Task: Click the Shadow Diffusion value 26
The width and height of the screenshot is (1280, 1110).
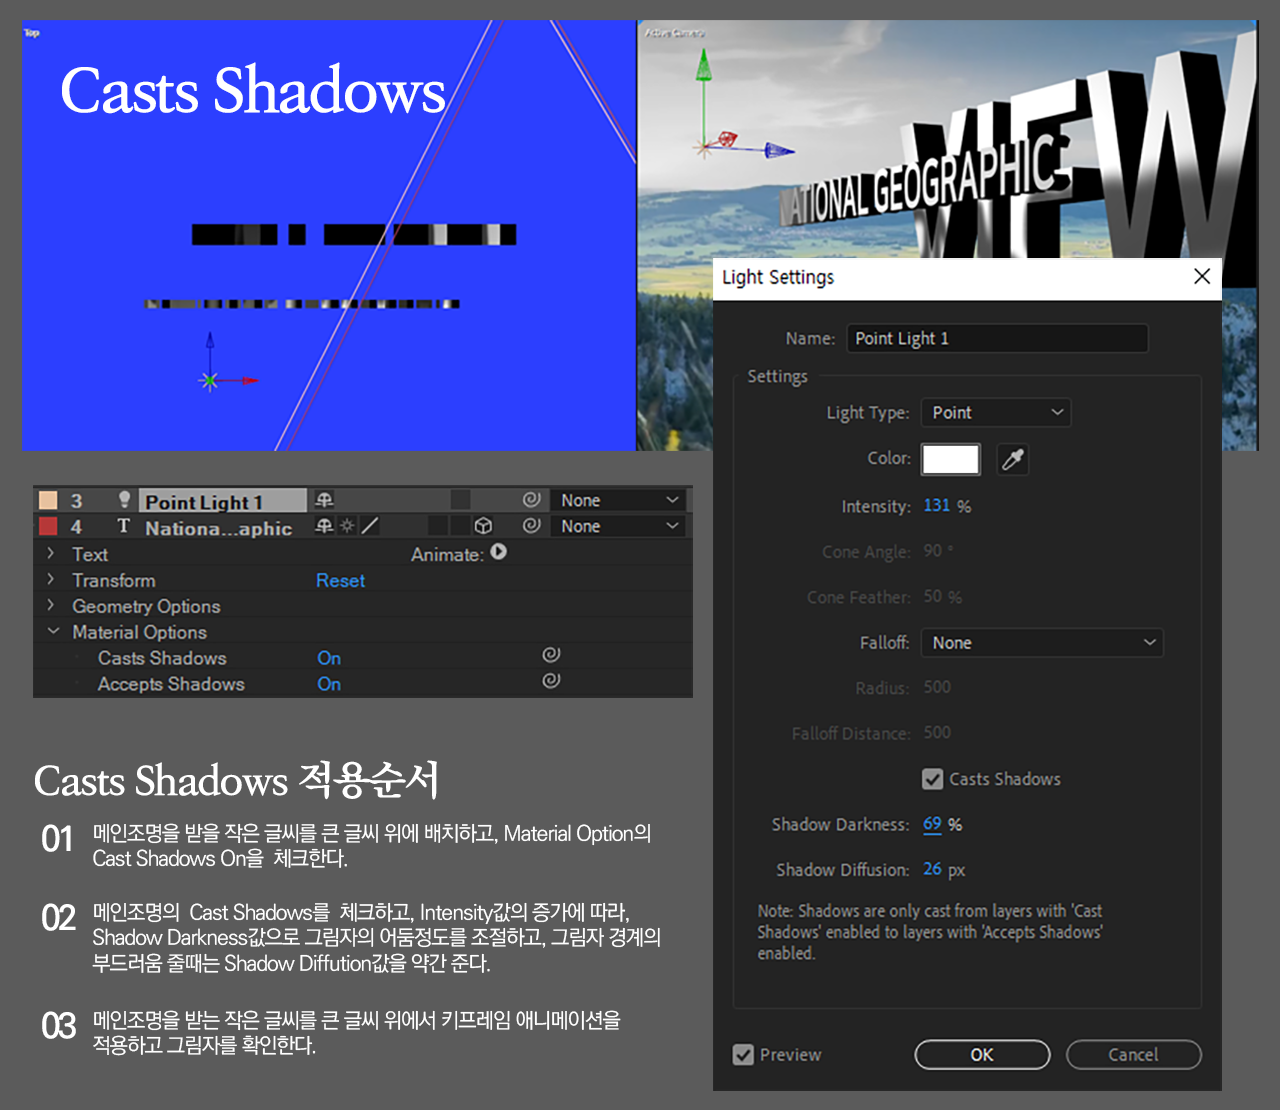Action: 932,869
